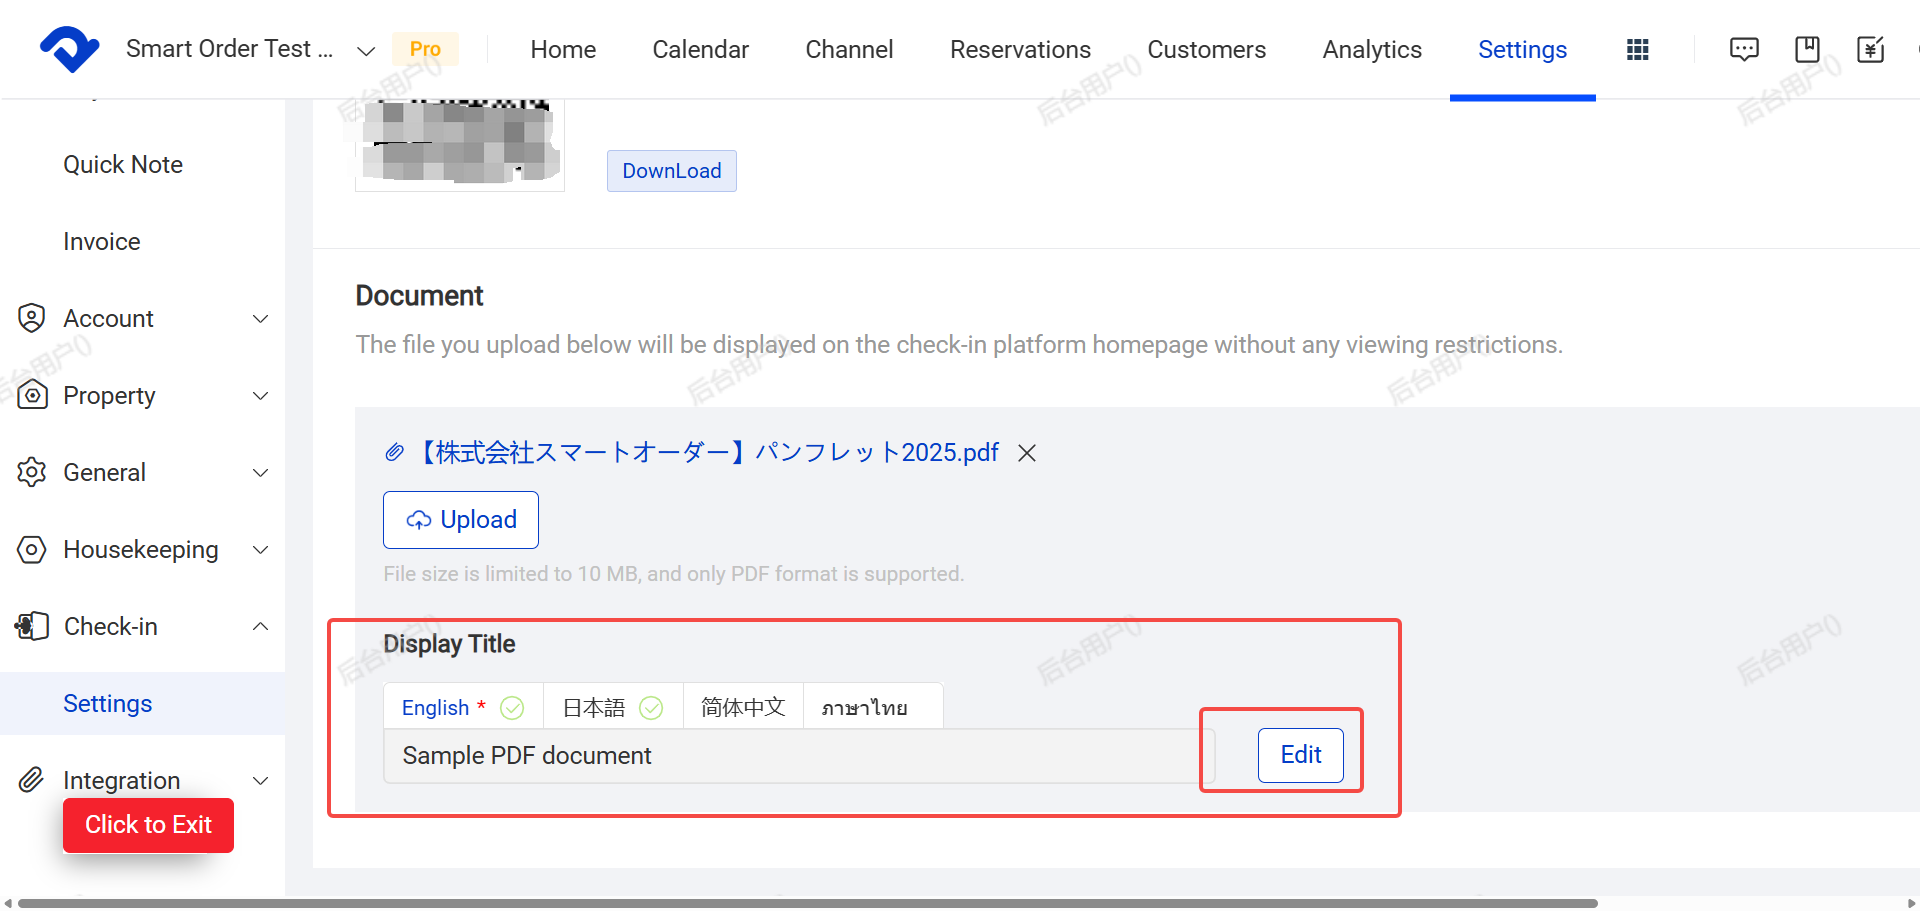Select the 日本語 language tab

point(613,707)
